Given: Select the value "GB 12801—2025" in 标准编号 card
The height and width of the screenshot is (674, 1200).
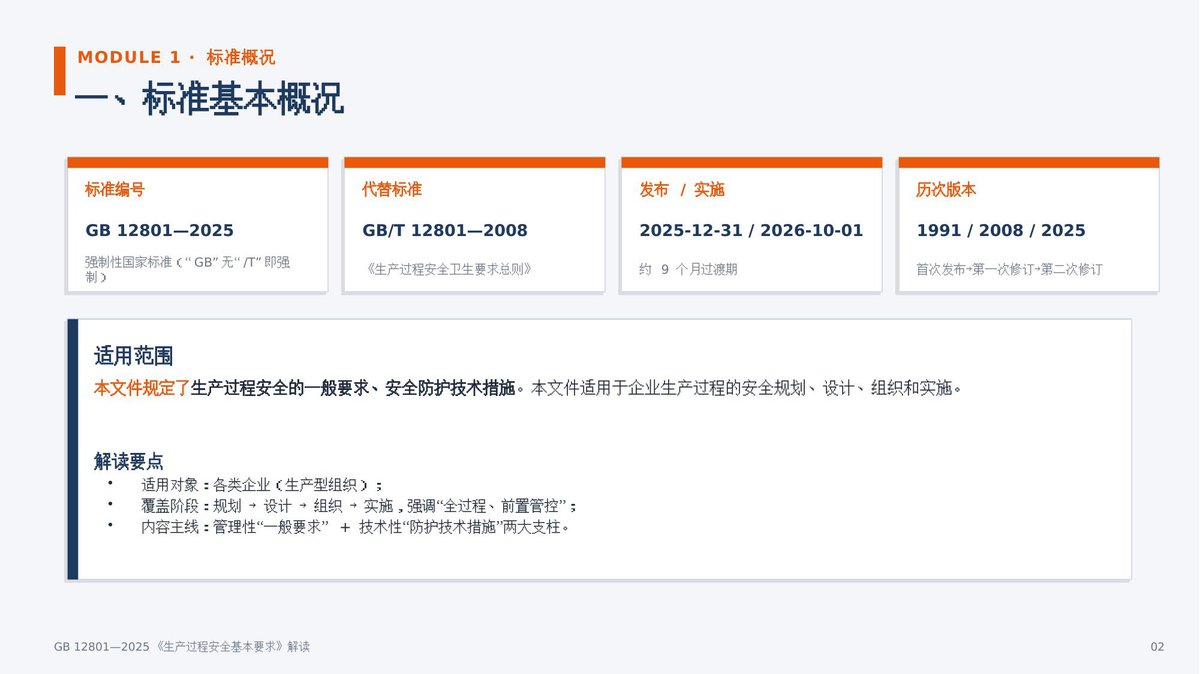Looking at the screenshot, I should click(159, 231).
